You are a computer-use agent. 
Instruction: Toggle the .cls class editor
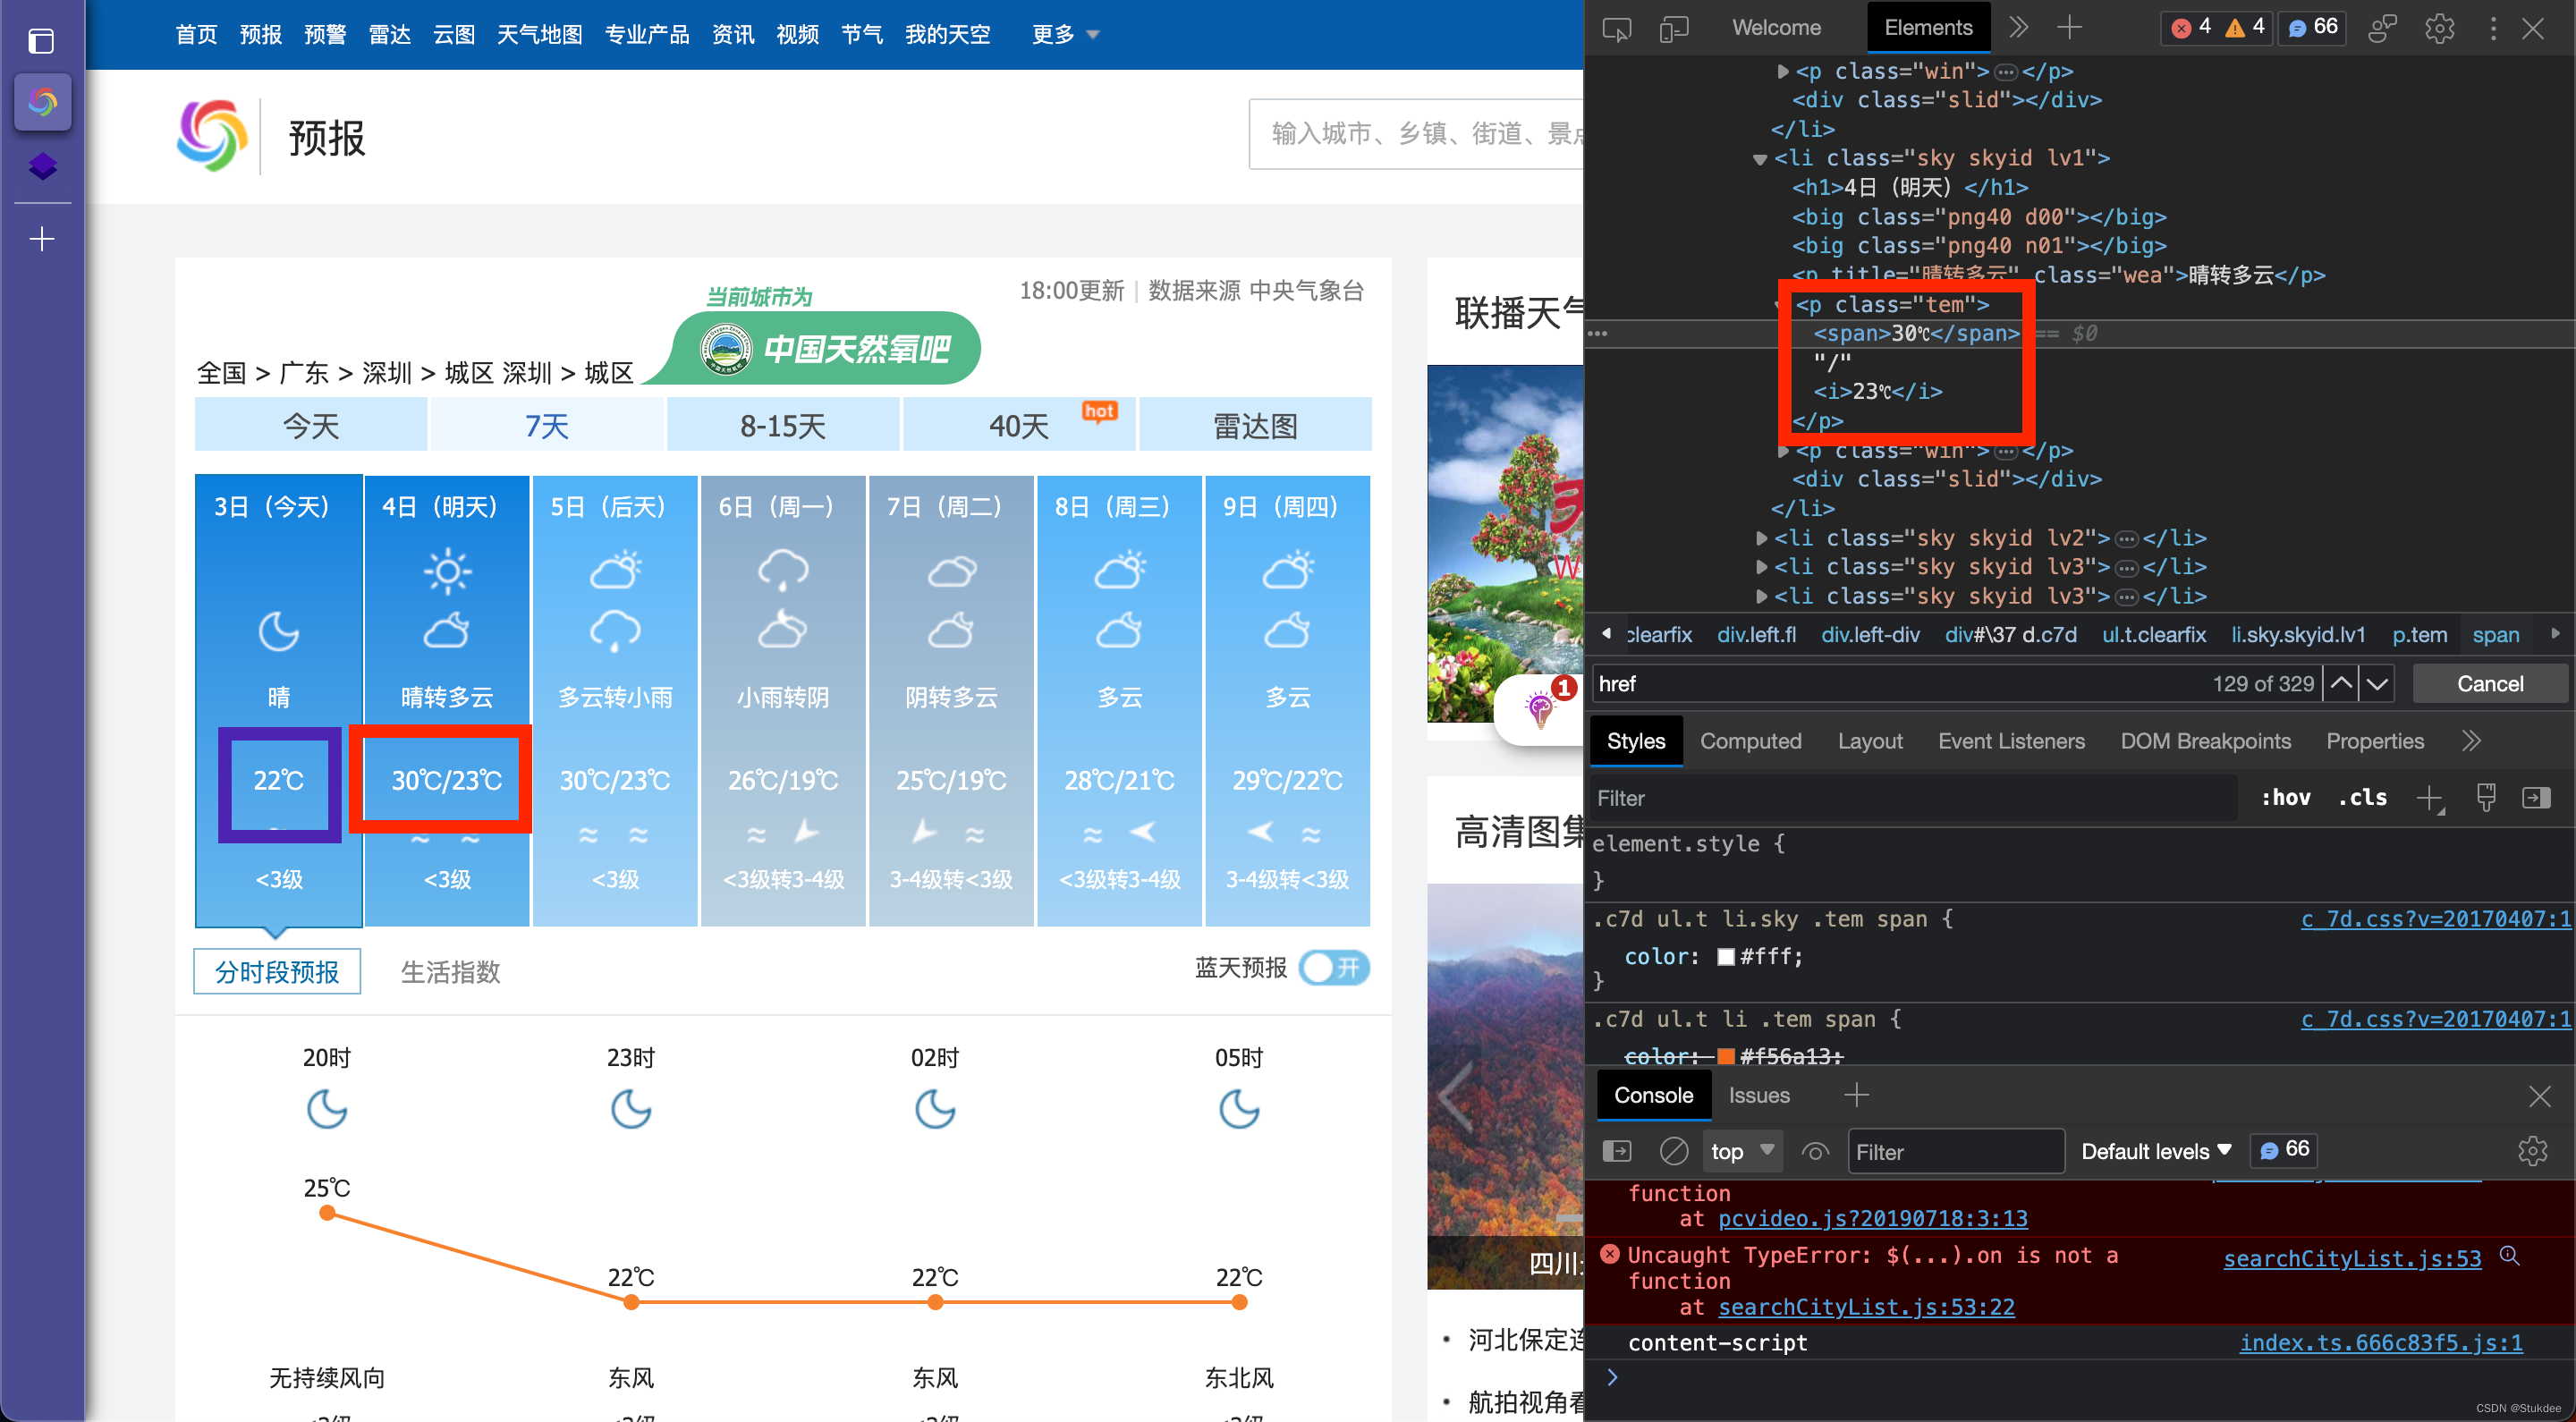pyautogui.click(x=2362, y=800)
